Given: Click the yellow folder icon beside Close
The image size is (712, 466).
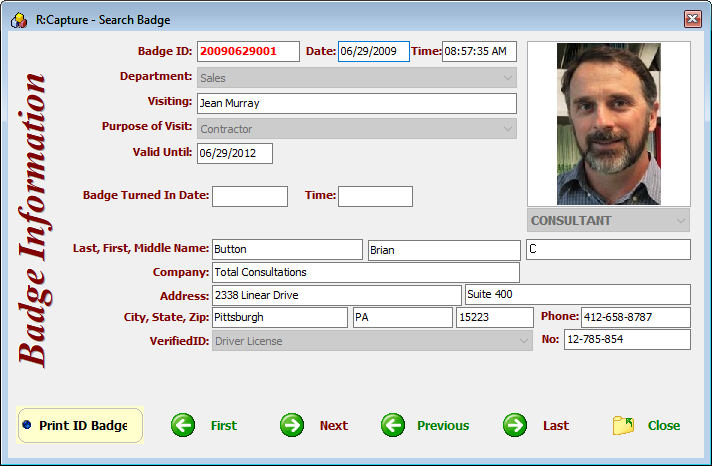Looking at the screenshot, I should pos(623,425).
